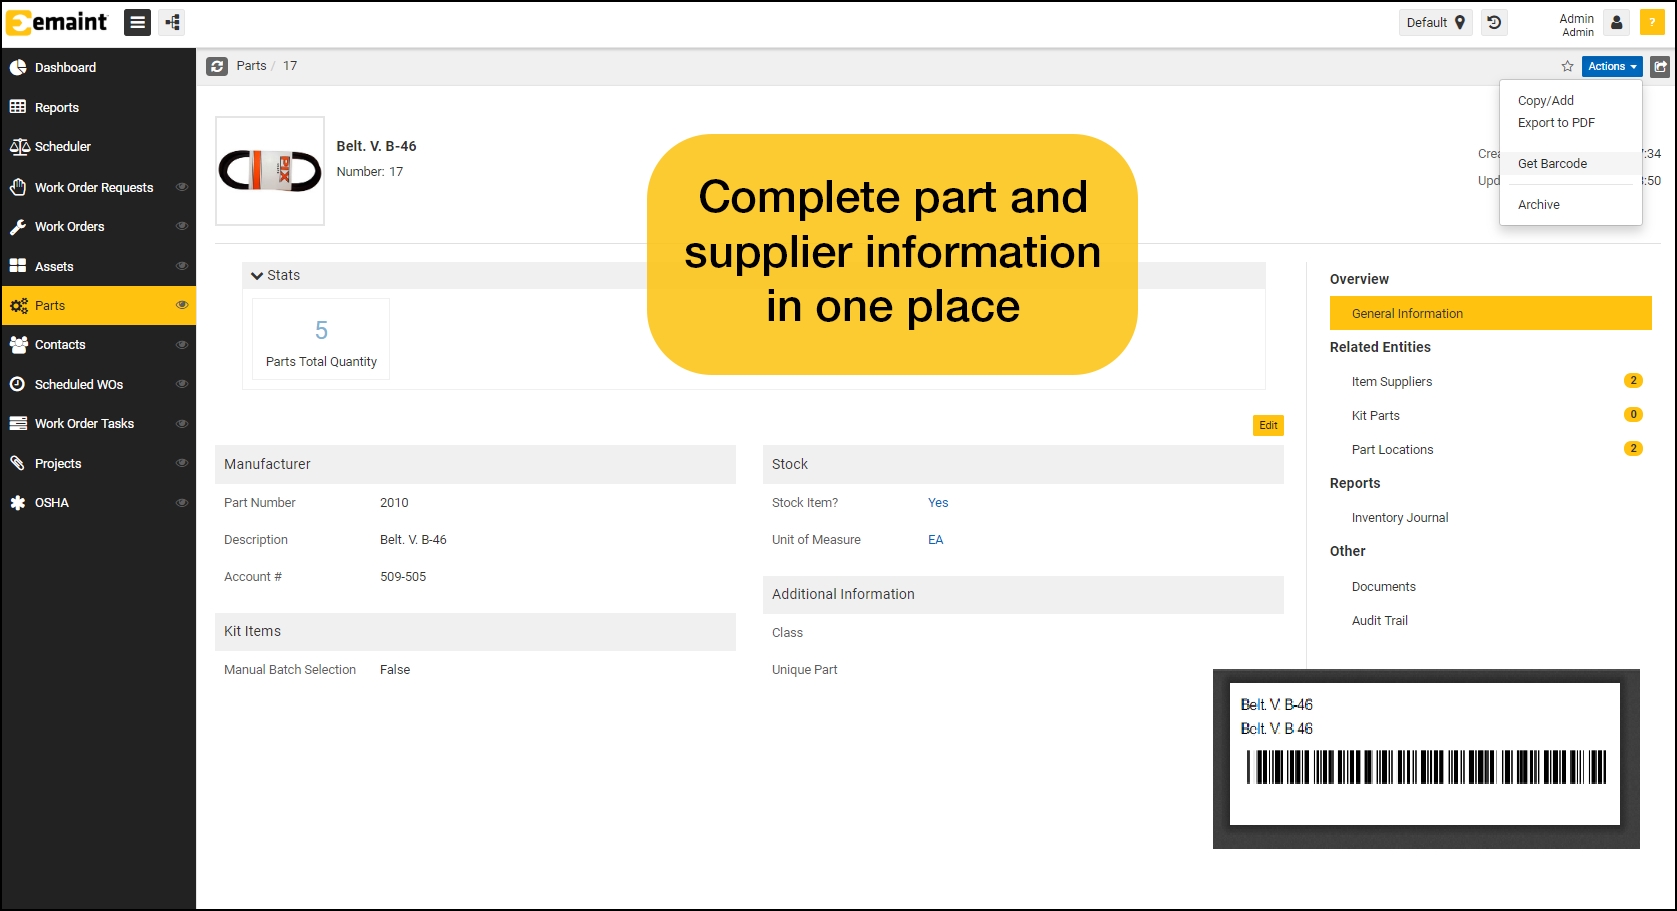Screen dimensions: 1677x911
Task: Click the Belt. V. B-46 title
Action: (x=376, y=146)
